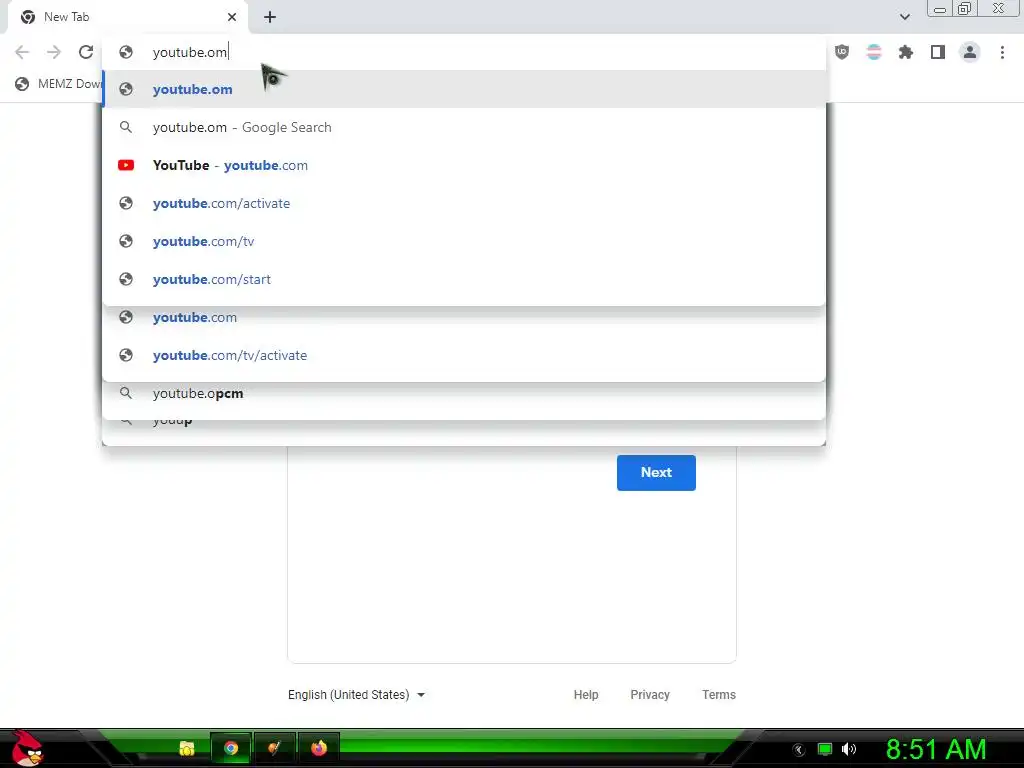Select the youtube.opcm search suggestion
This screenshot has height=768, width=1024.
click(464, 394)
